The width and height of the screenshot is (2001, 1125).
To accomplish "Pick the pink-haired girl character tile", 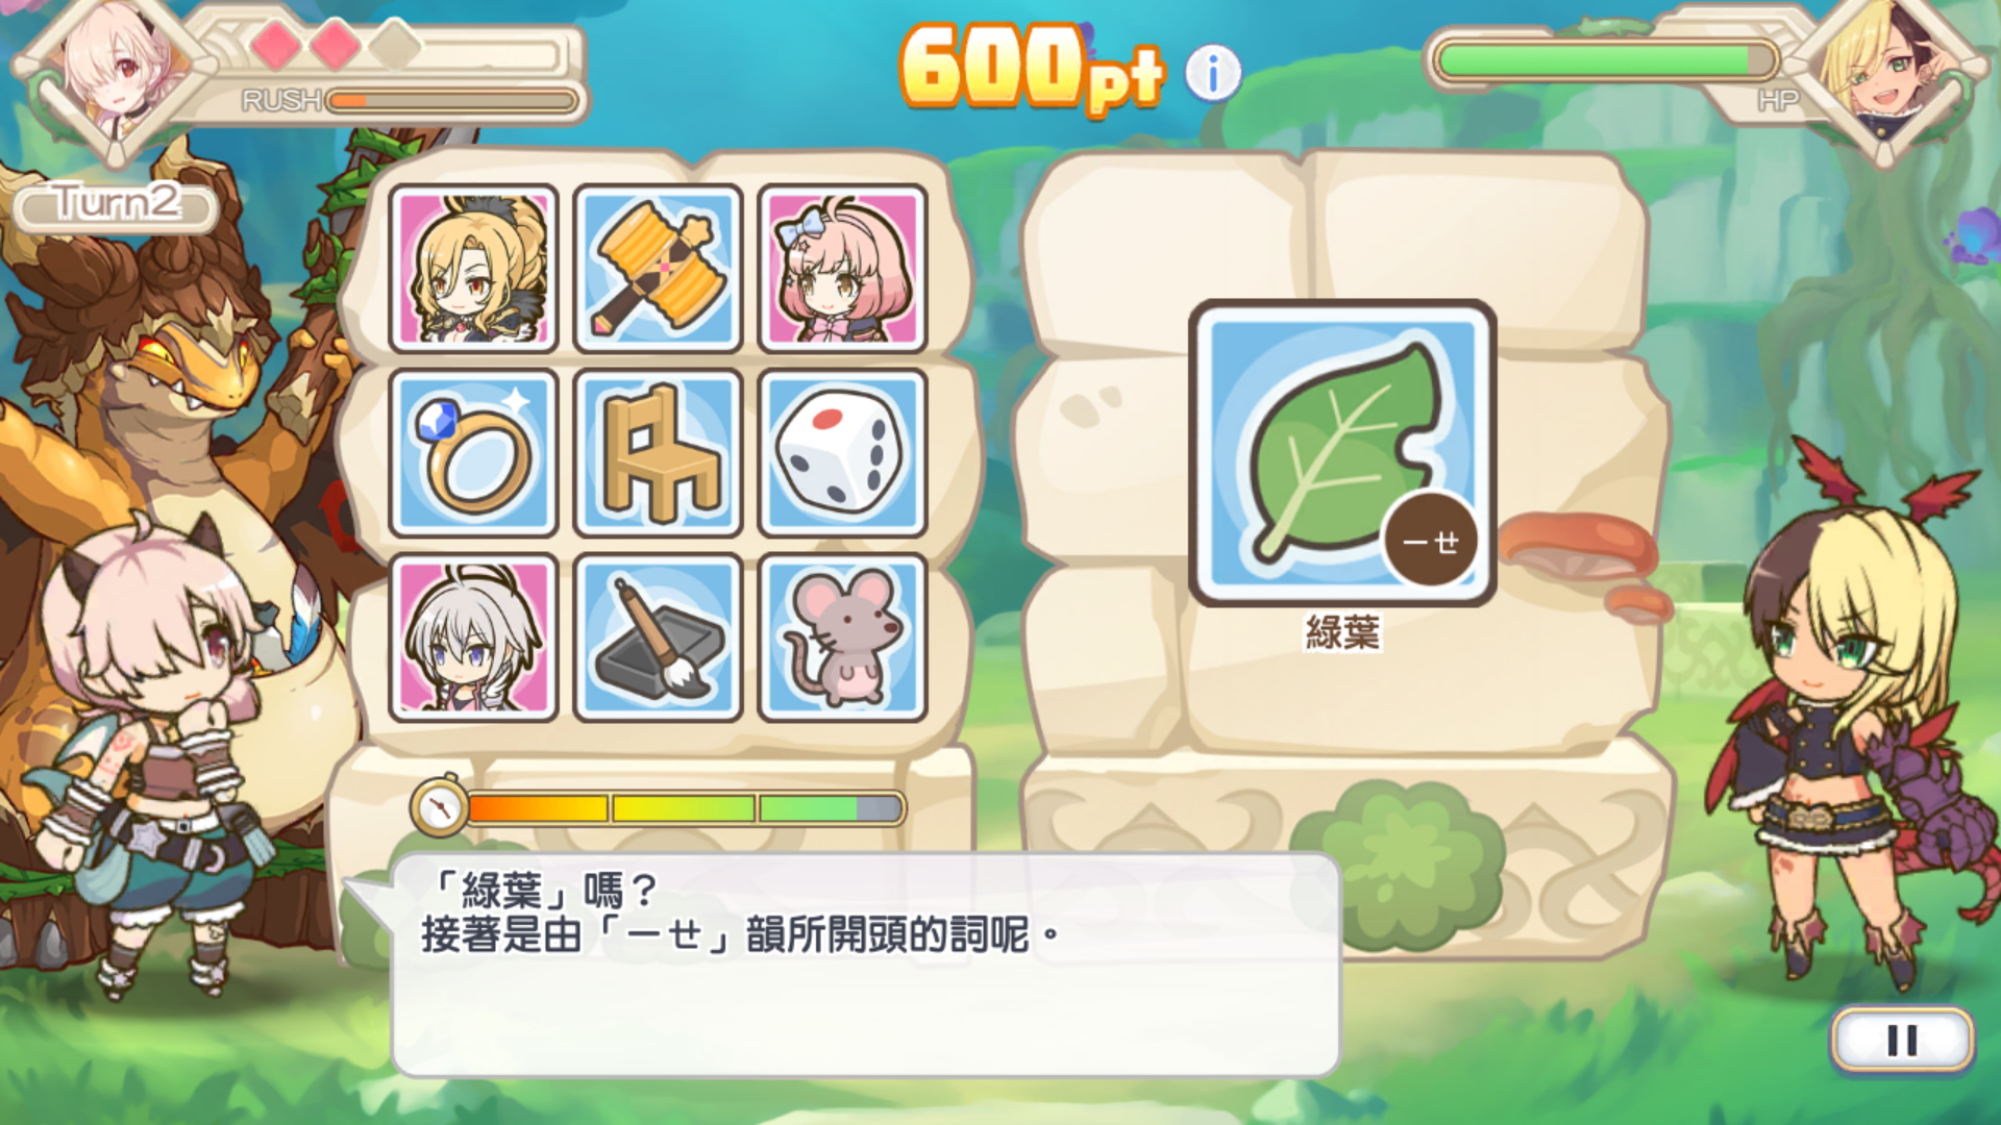I will 842,268.
